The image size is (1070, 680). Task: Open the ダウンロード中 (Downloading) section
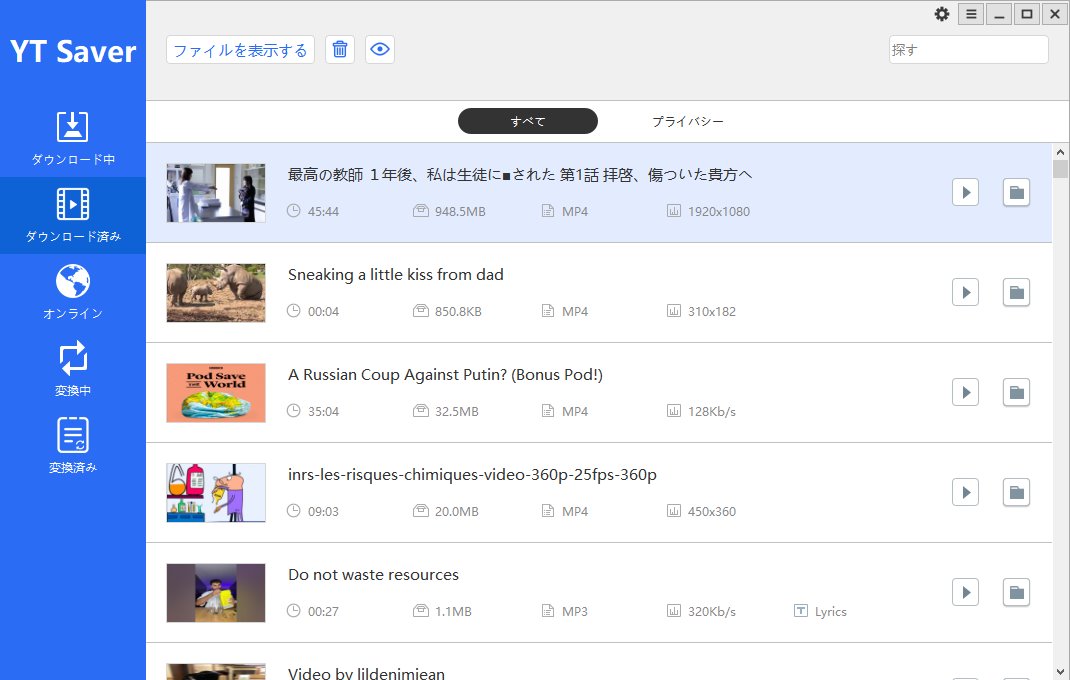coord(72,138)
